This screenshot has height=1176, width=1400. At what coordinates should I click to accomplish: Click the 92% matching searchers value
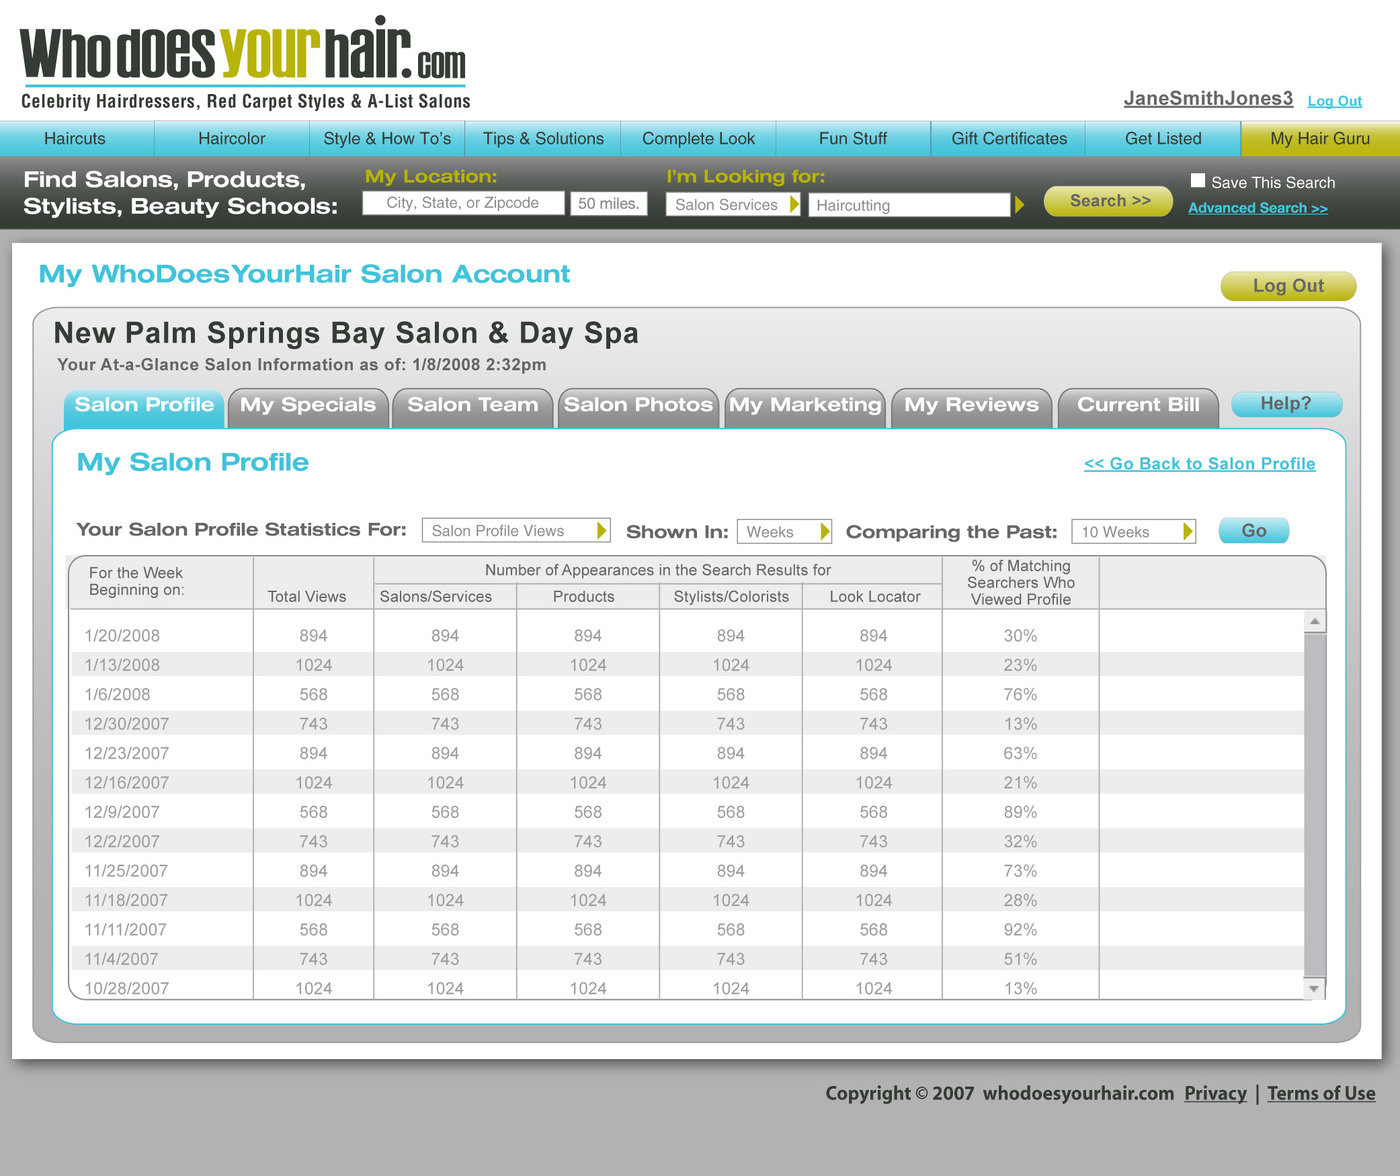click(x=1020, y=930)
